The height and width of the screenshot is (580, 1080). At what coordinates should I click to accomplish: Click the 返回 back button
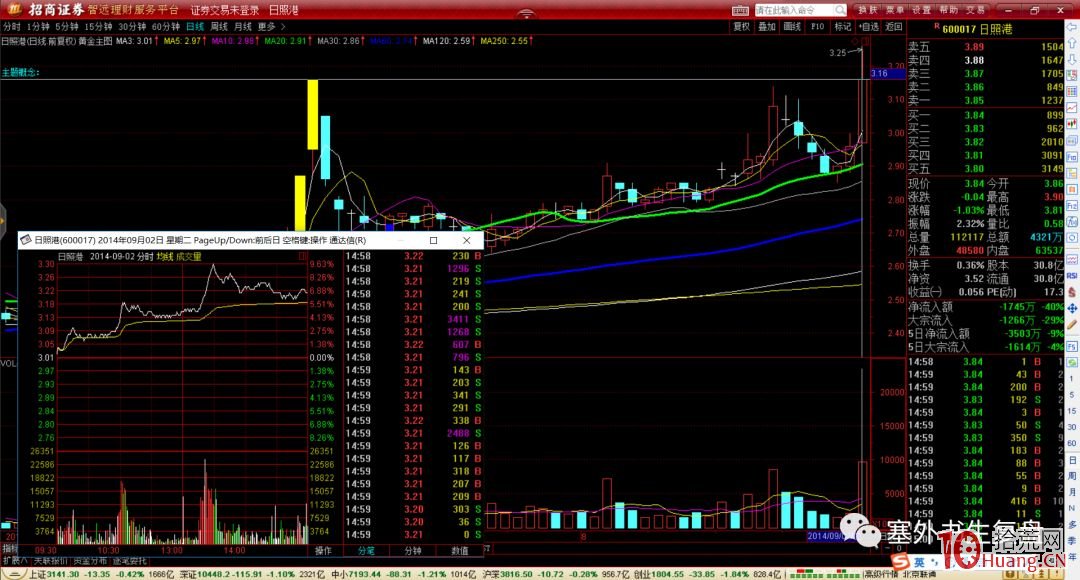pos(893,26)
